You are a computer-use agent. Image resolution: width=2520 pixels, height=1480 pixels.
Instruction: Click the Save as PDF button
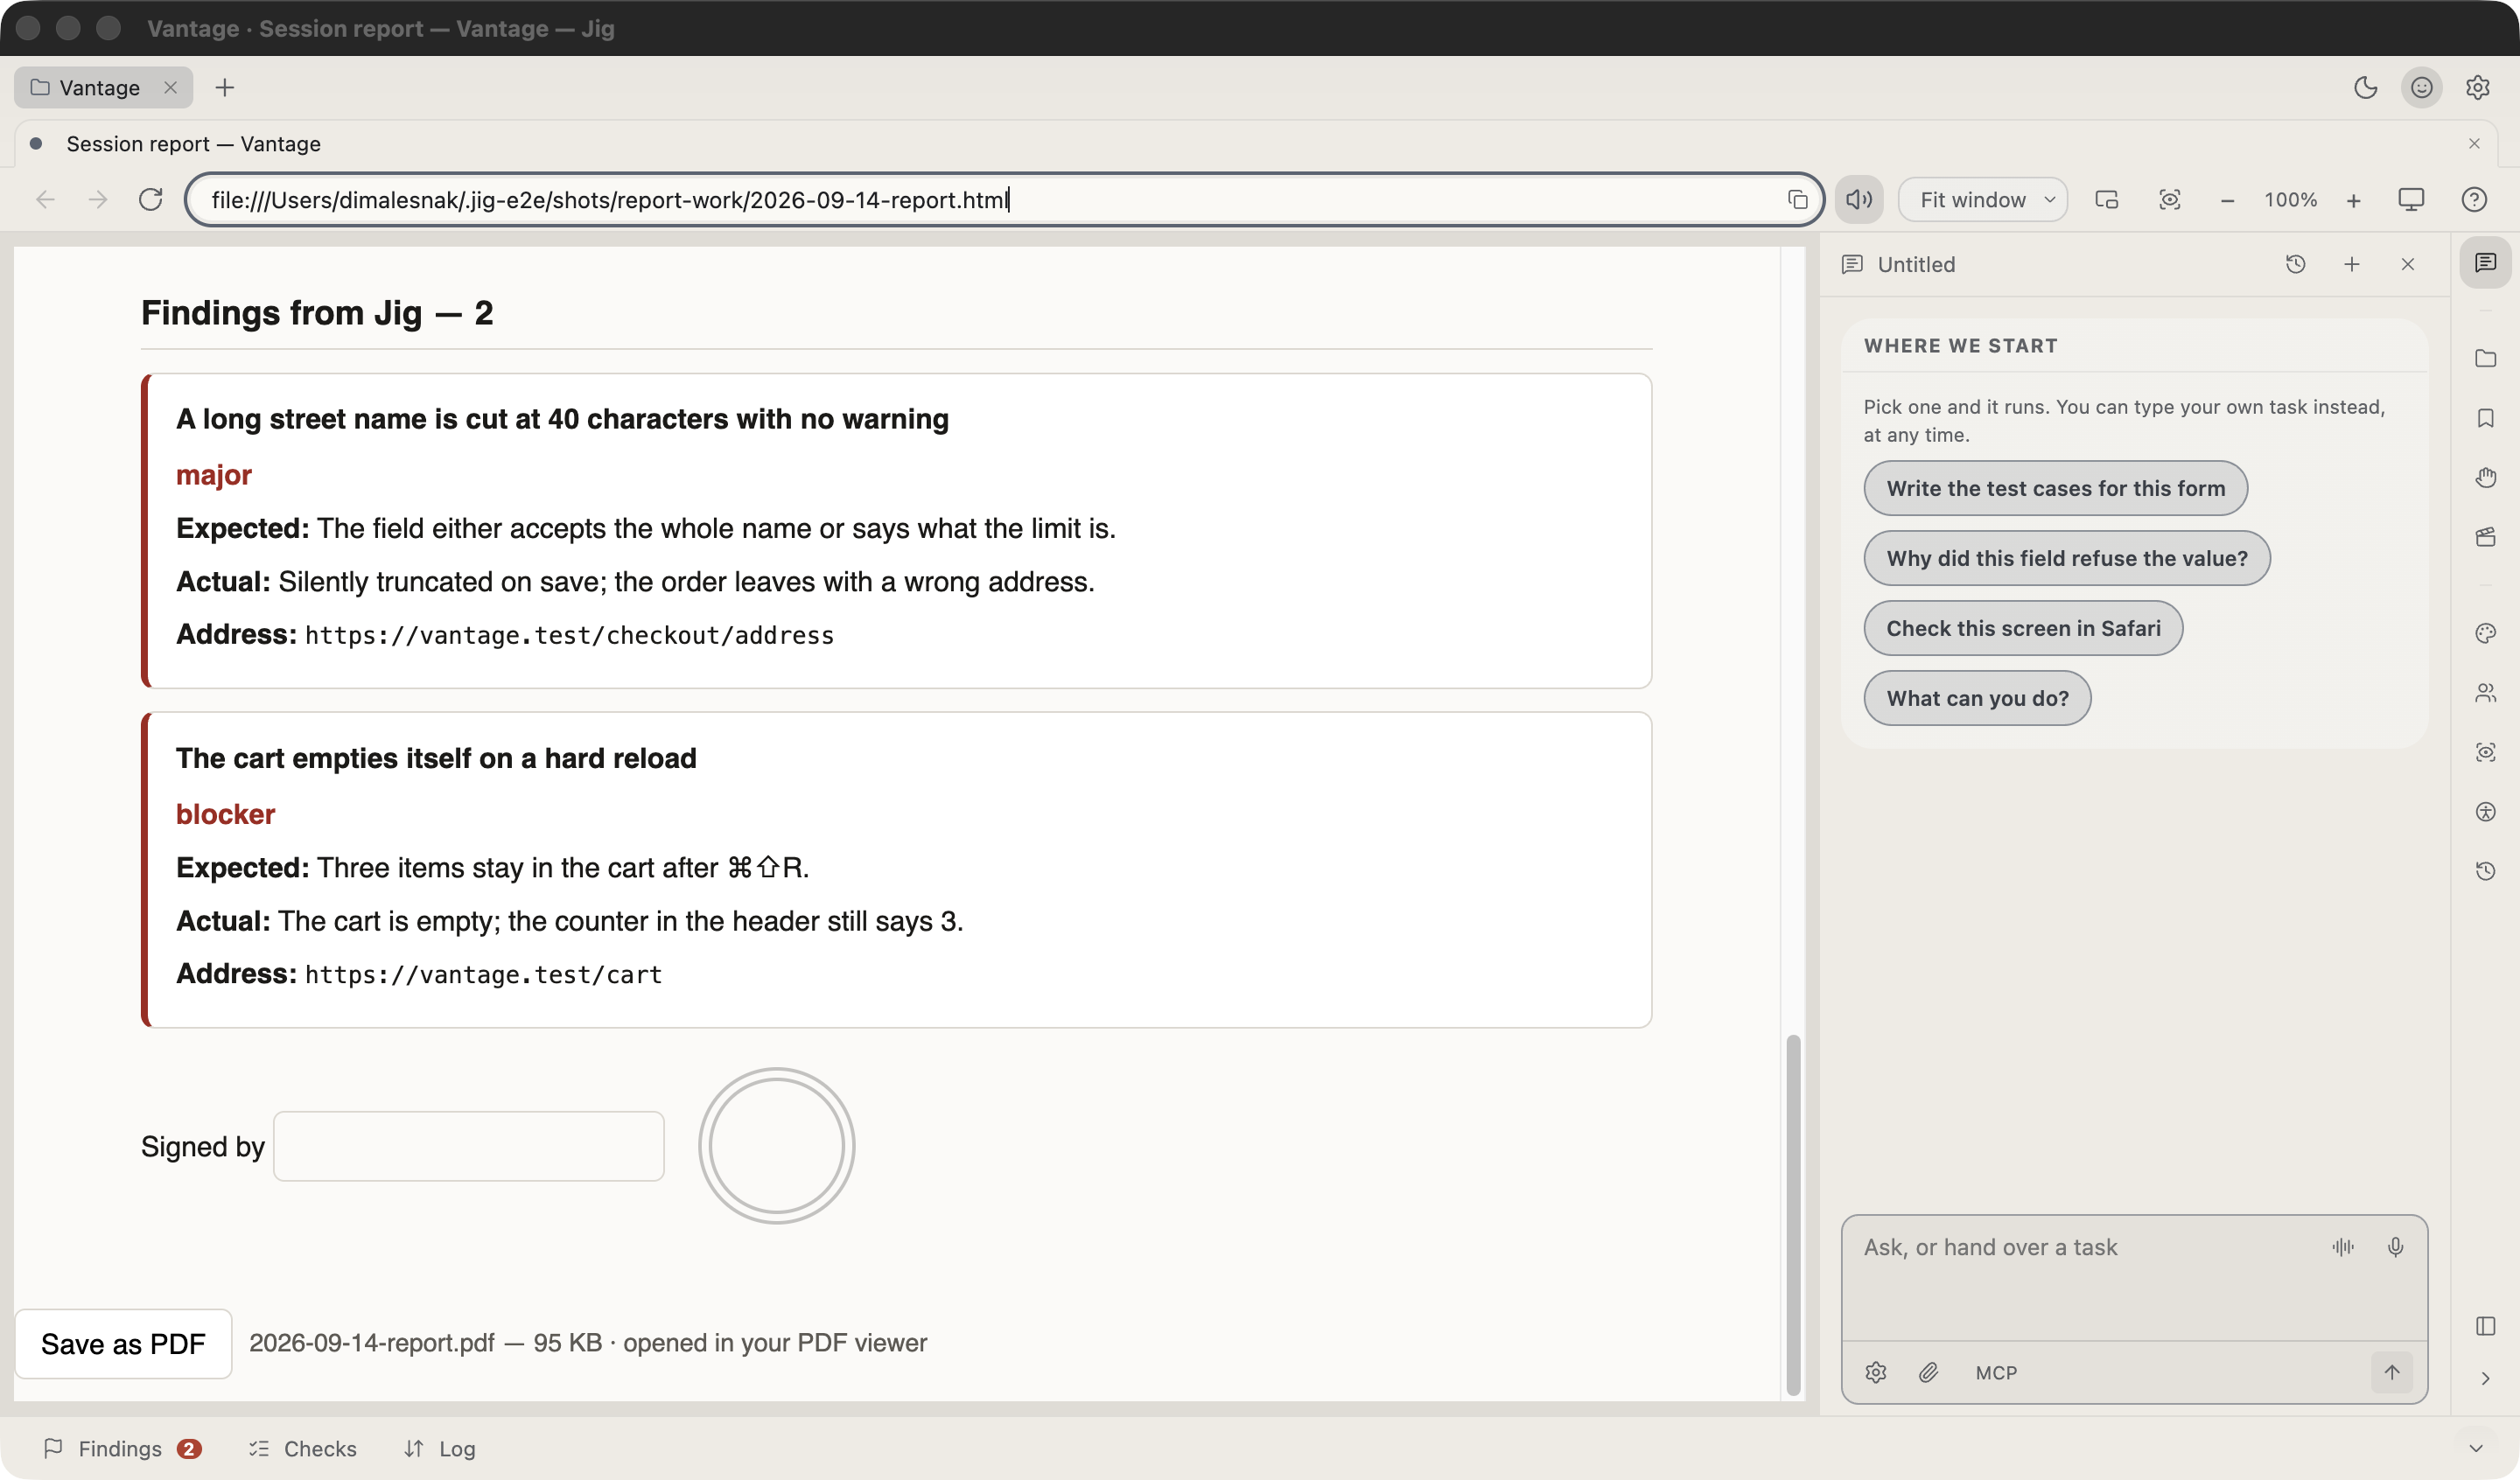tap(123, 1343)
